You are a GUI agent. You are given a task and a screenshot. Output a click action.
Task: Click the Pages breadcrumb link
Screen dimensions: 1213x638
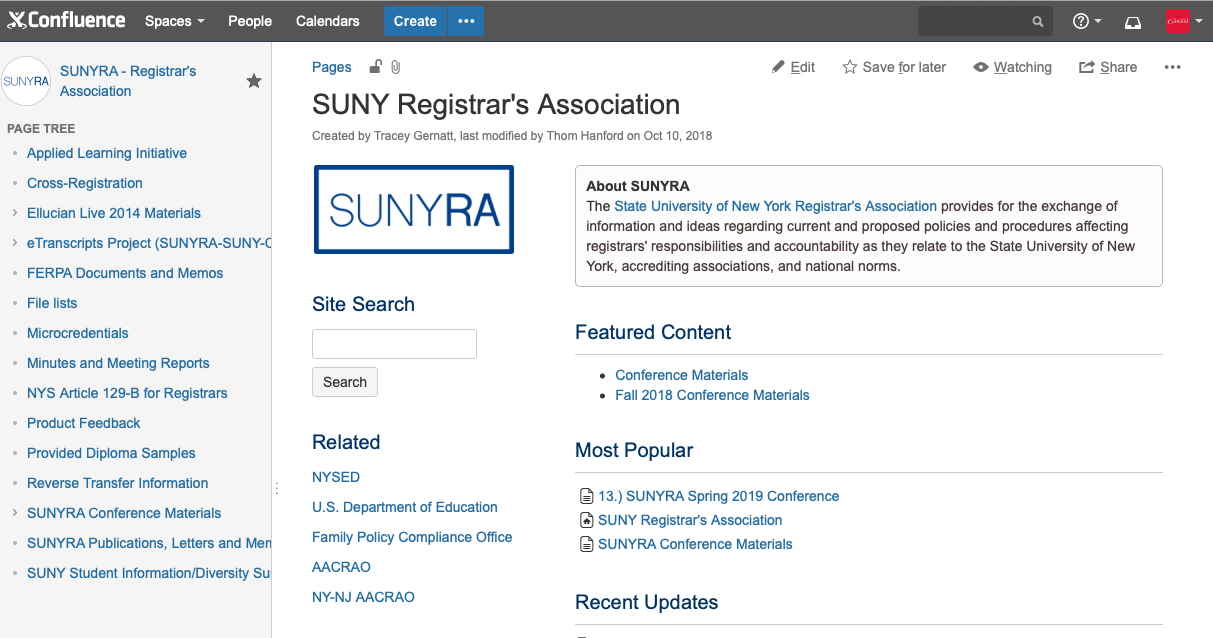[x=332, y=67]
